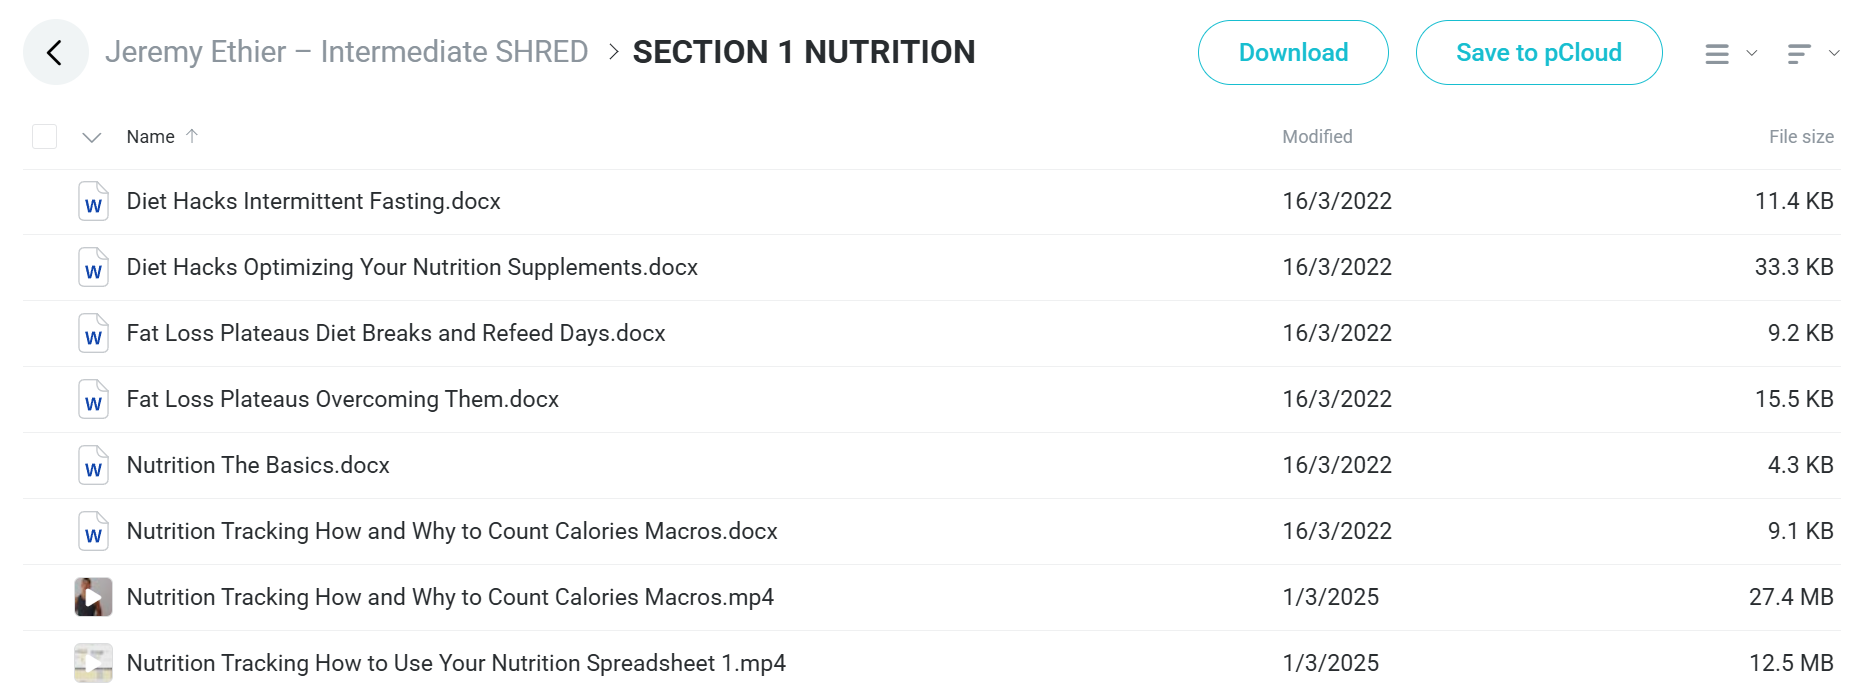The height and width of the screenshot is (696, 1868).
Task: Go back using the left arrow button
Action: coord(55,52)
